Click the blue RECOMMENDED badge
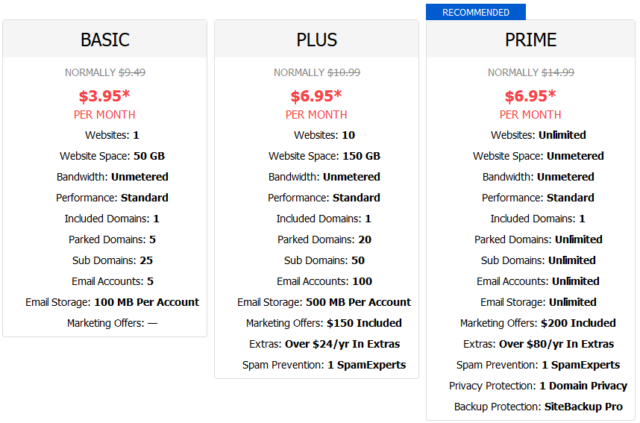The width and height of the screenshot is (640, 423). [476, 12]
